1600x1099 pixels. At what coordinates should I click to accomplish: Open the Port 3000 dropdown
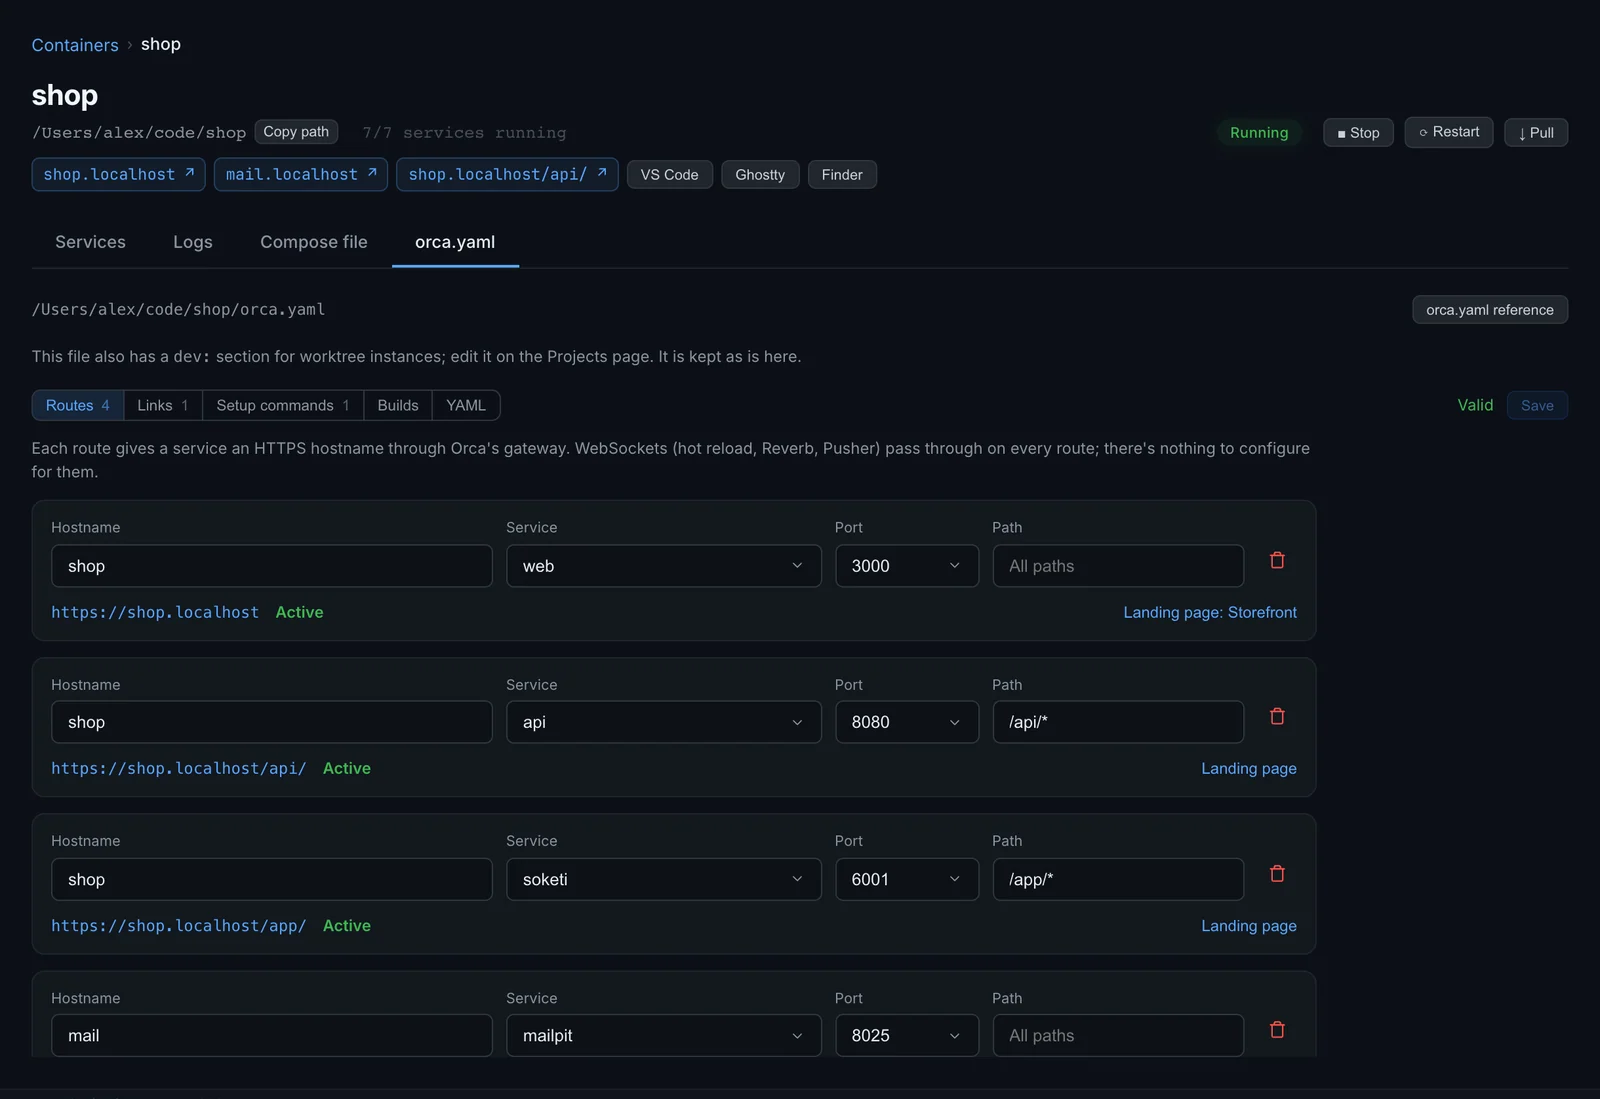point(906,566)
